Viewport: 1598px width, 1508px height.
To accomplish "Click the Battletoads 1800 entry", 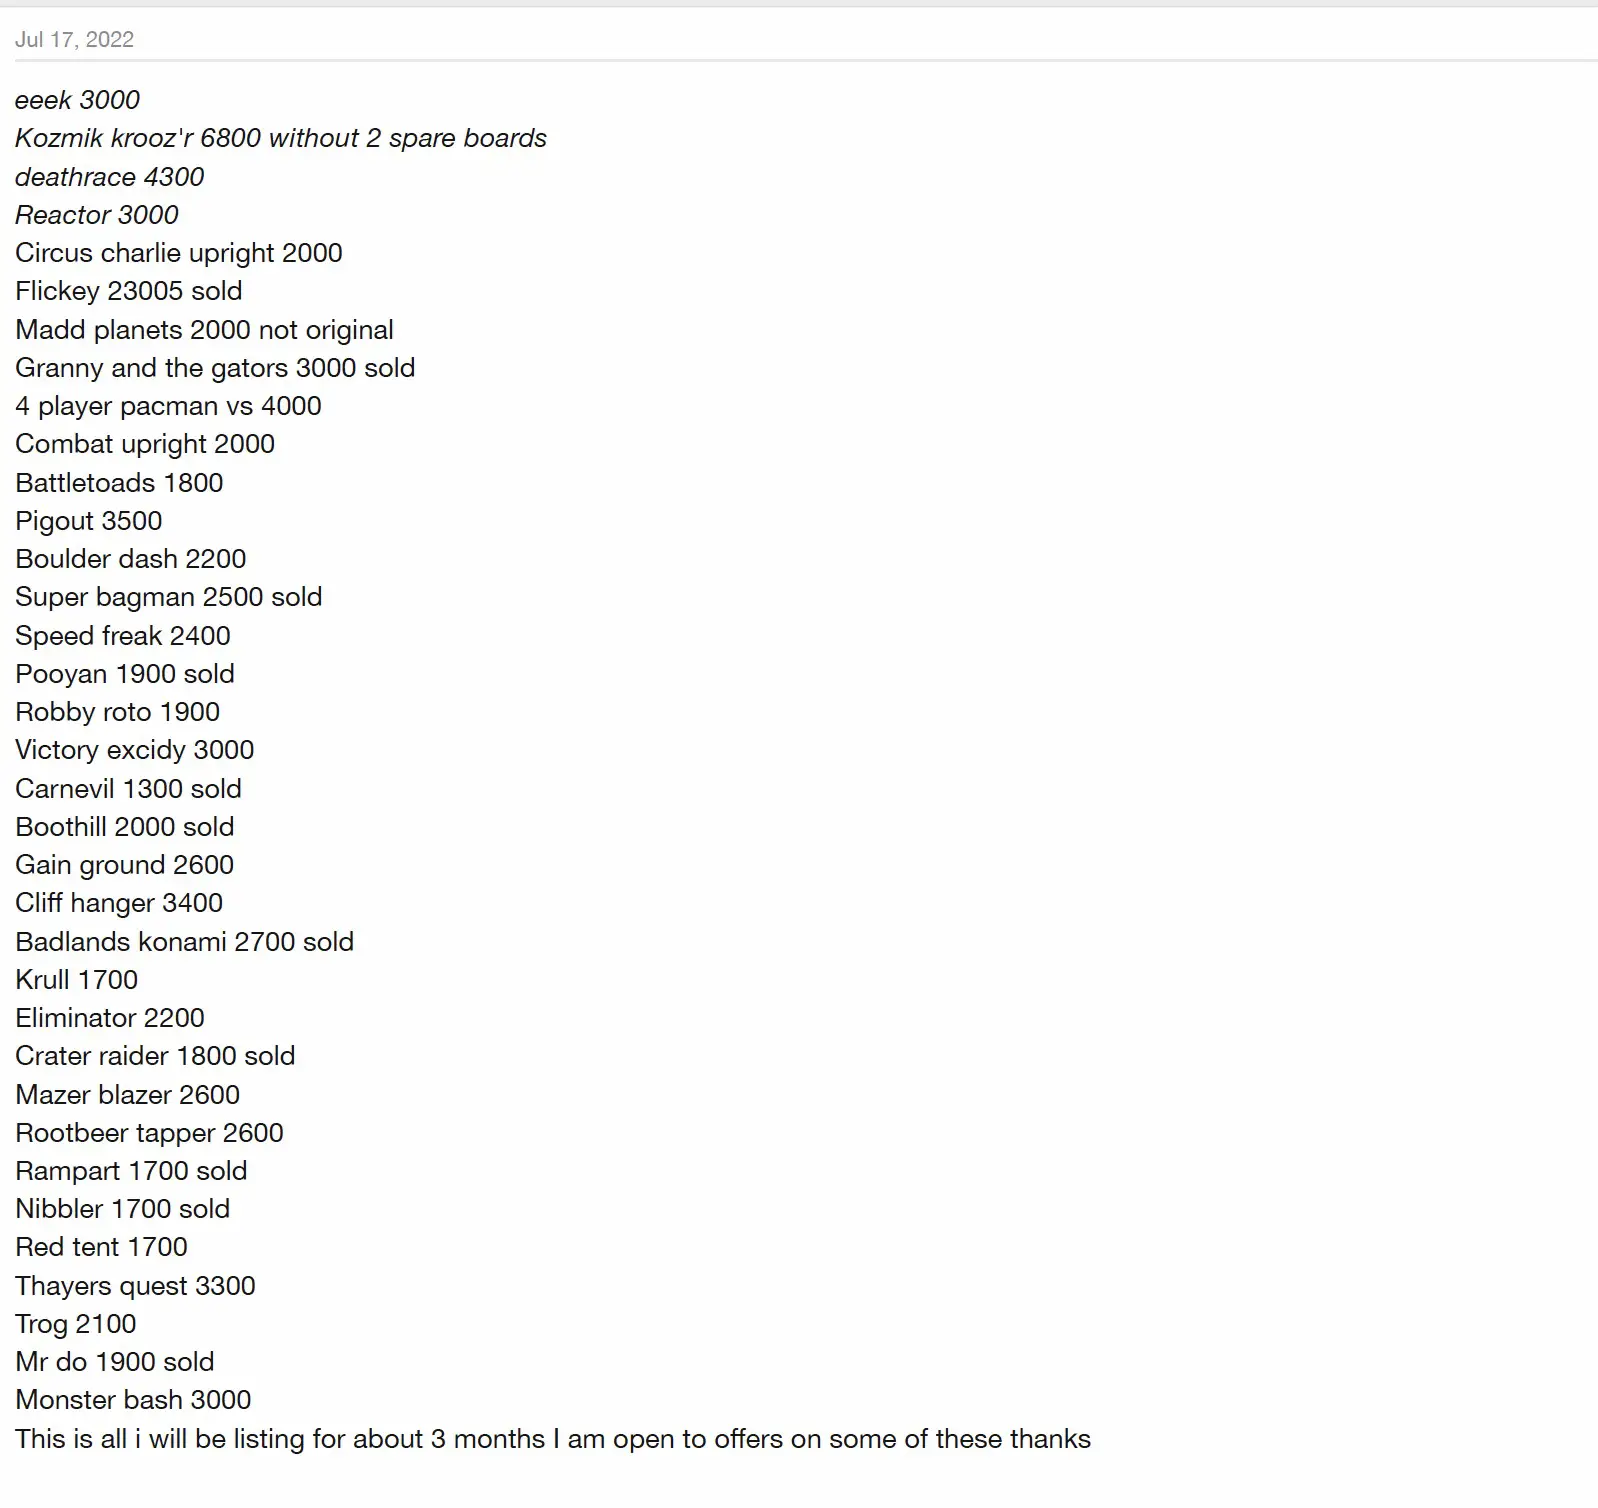I will [119, 483].
